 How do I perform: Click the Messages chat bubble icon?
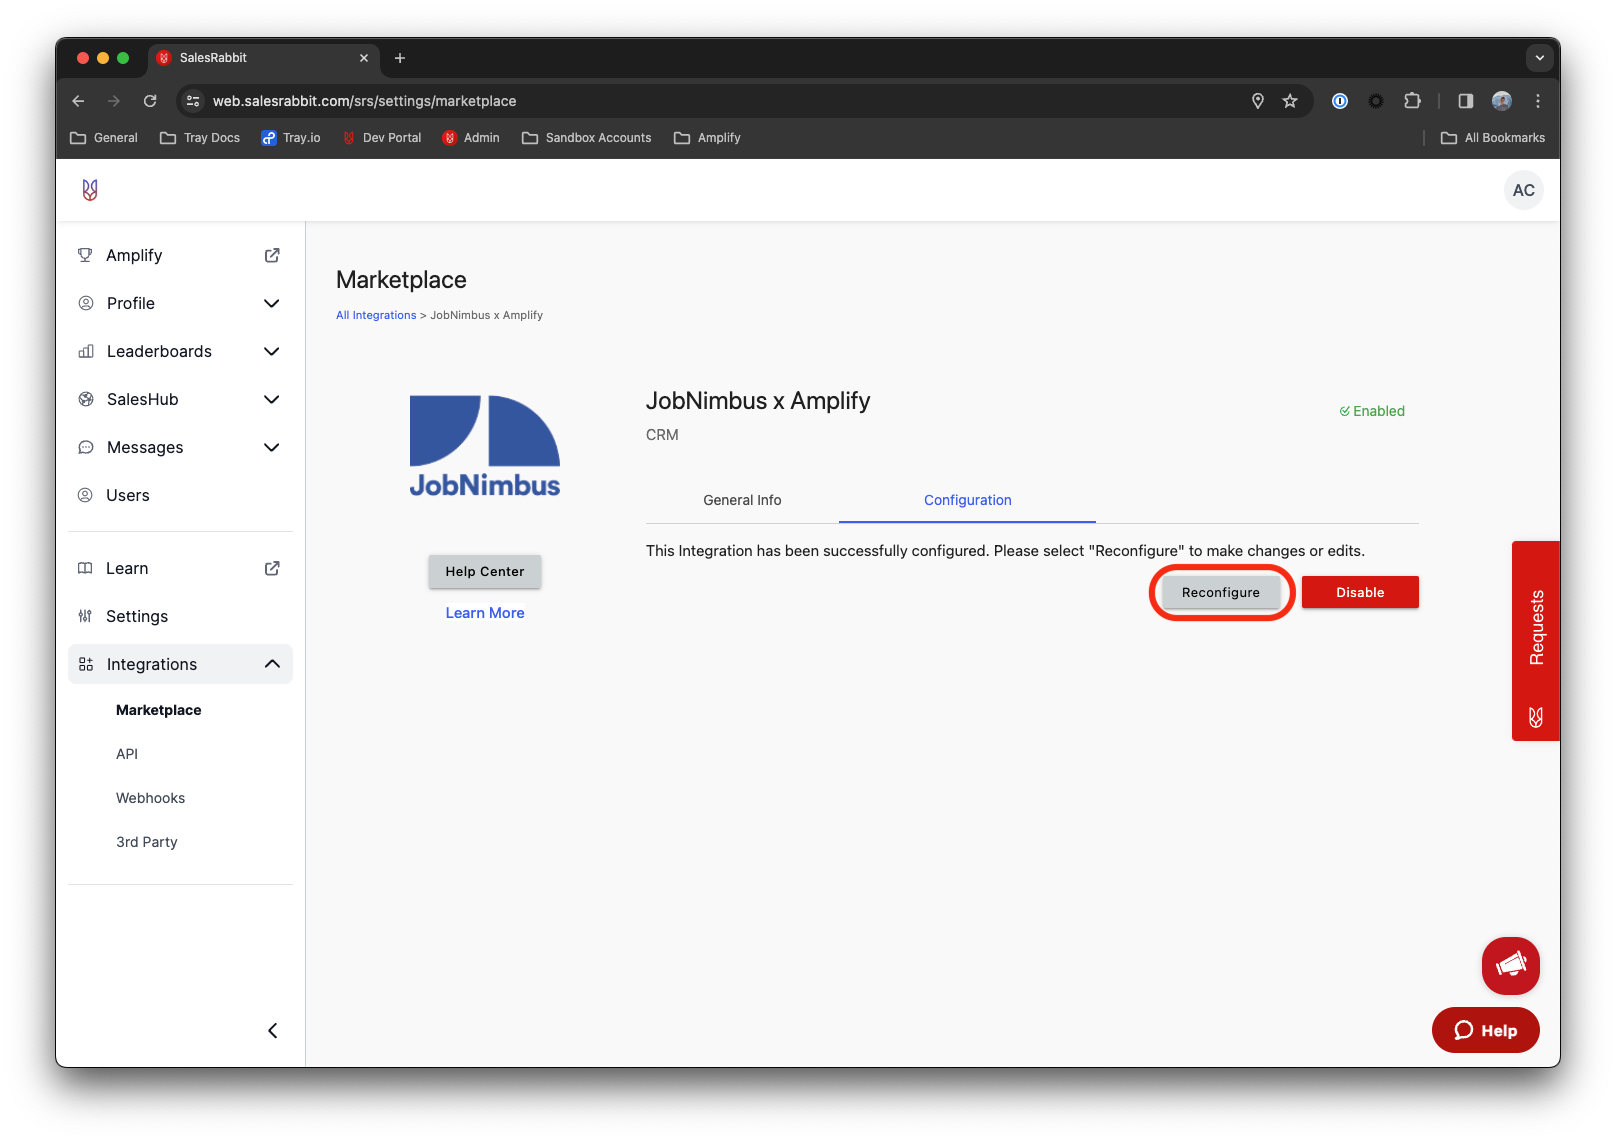(x=86, y=447)
